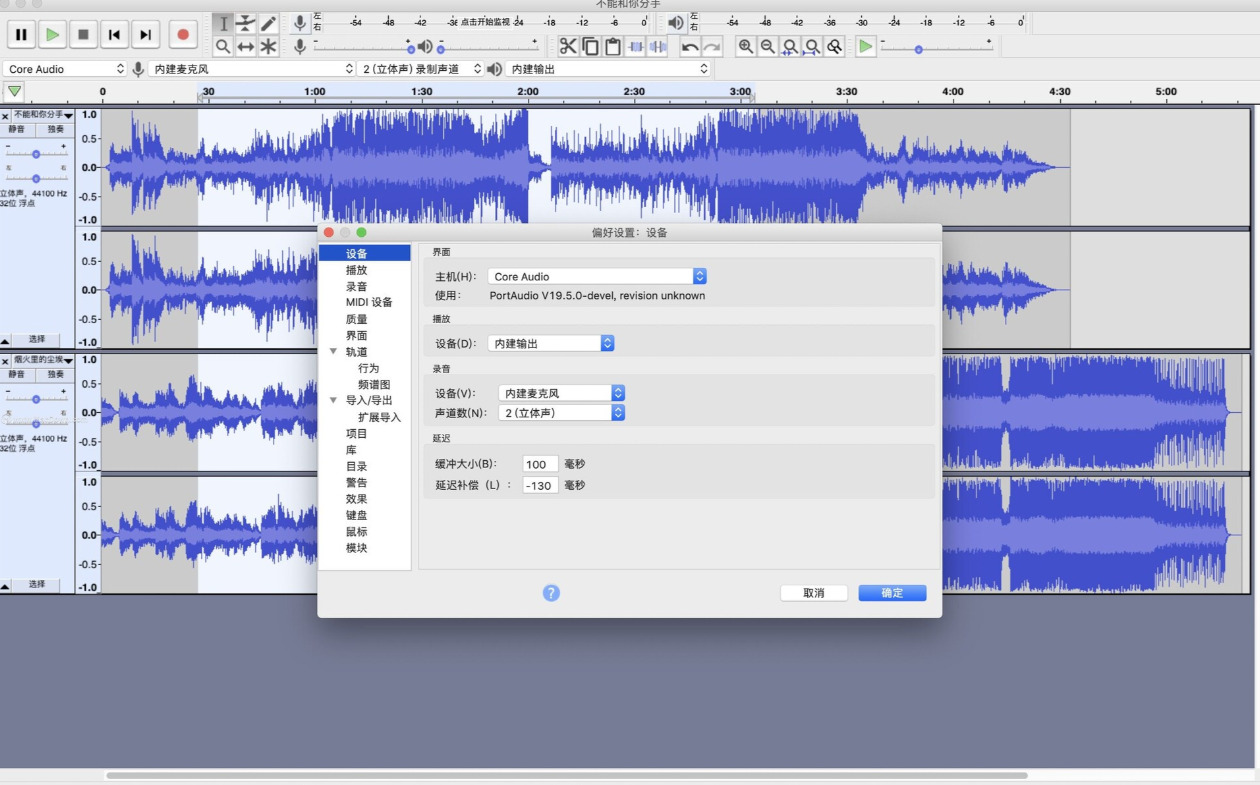Click the 取消 button

point(814,593)
